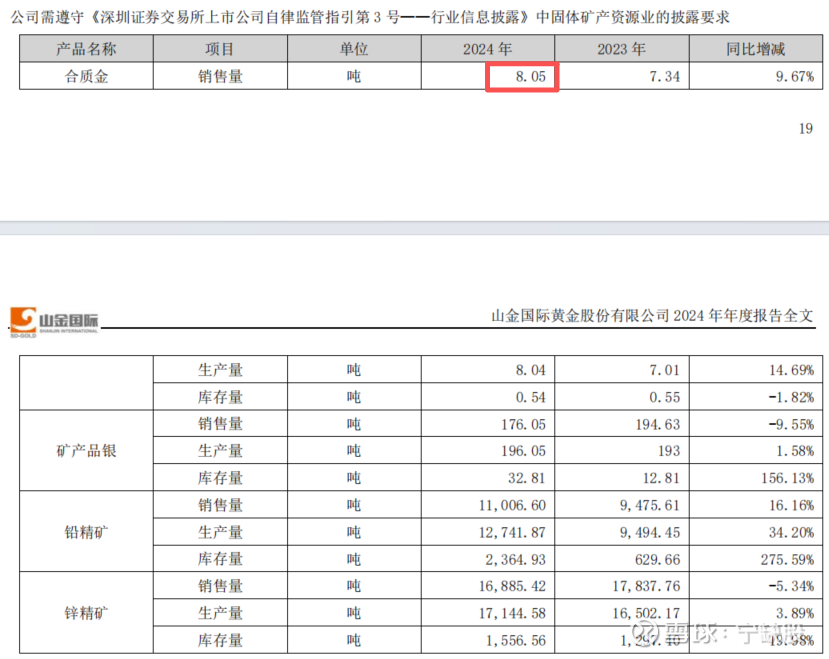Image resolution: width=829 pixels, height=659 pixels.
Task: Click page number 19
Action: (806, 129)
